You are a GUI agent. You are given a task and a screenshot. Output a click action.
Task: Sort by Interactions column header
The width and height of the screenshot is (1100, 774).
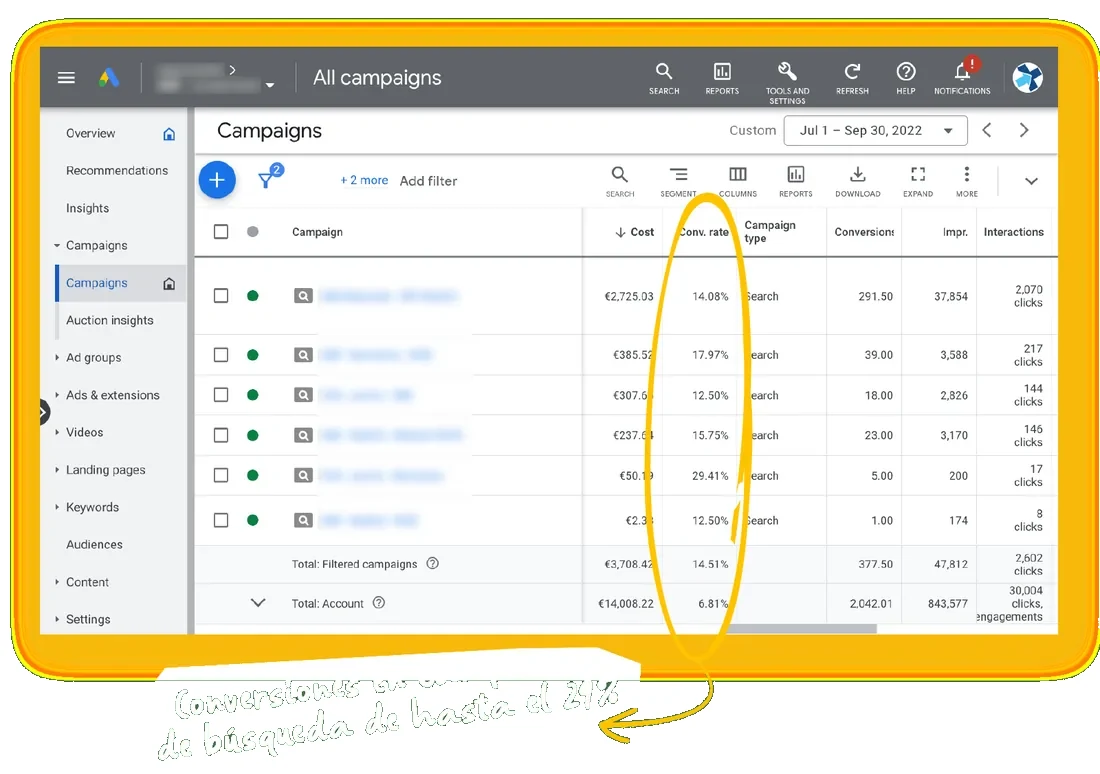tap(1013, 232)
